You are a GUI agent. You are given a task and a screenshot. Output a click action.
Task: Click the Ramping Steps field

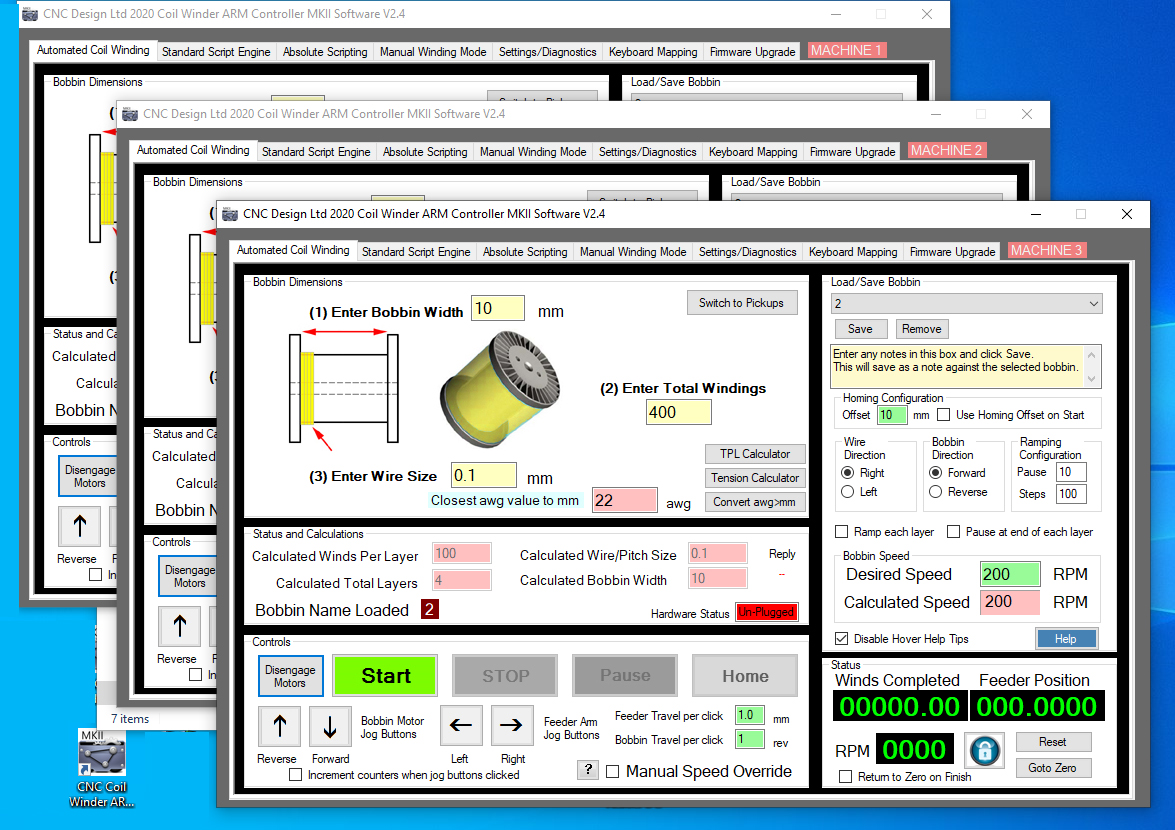(1071, 494)
